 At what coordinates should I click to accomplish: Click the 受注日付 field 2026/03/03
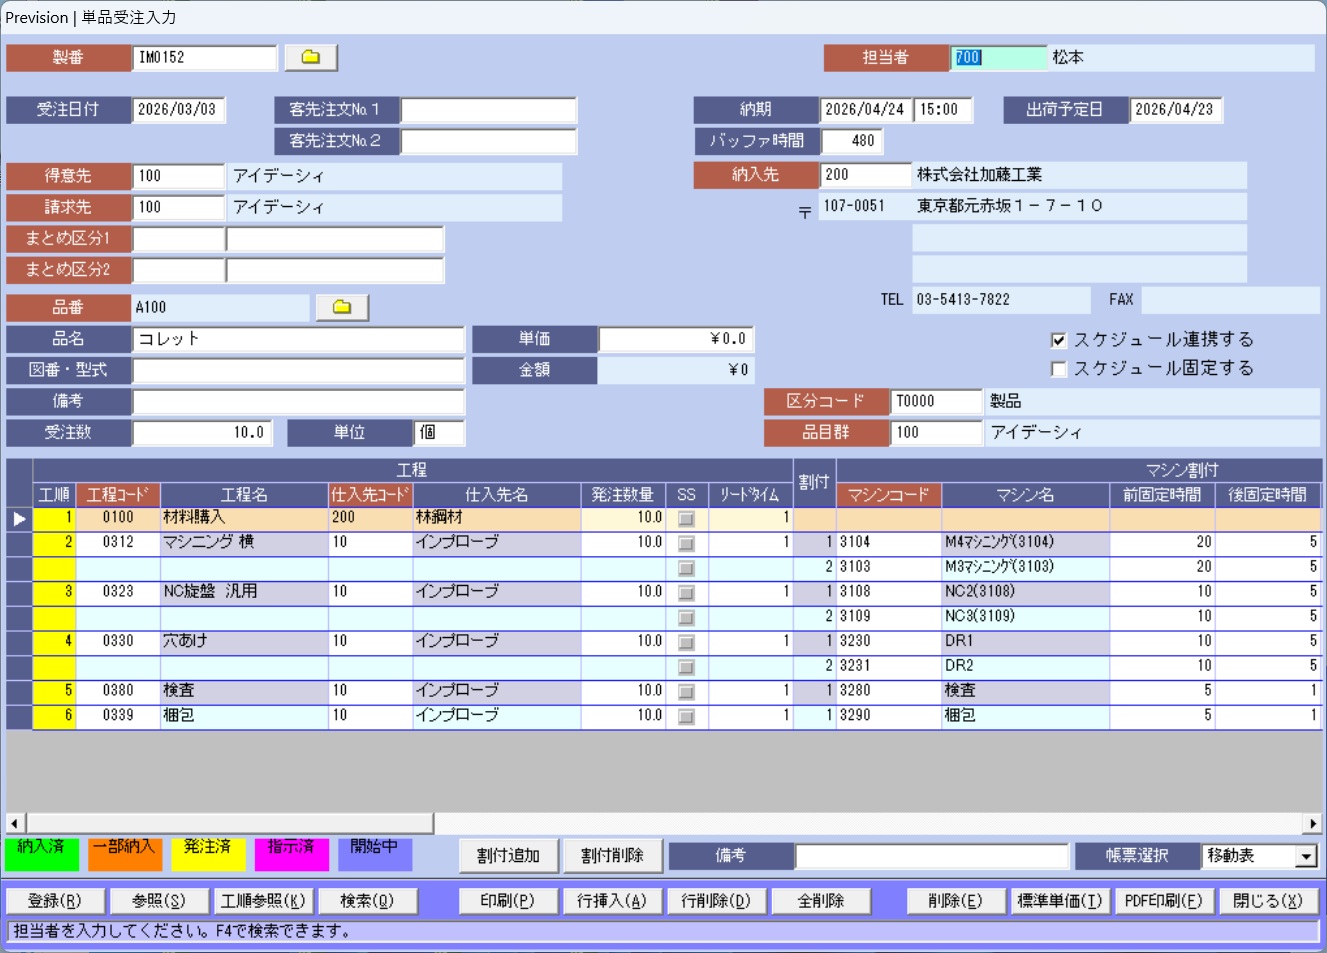point(179,109)
